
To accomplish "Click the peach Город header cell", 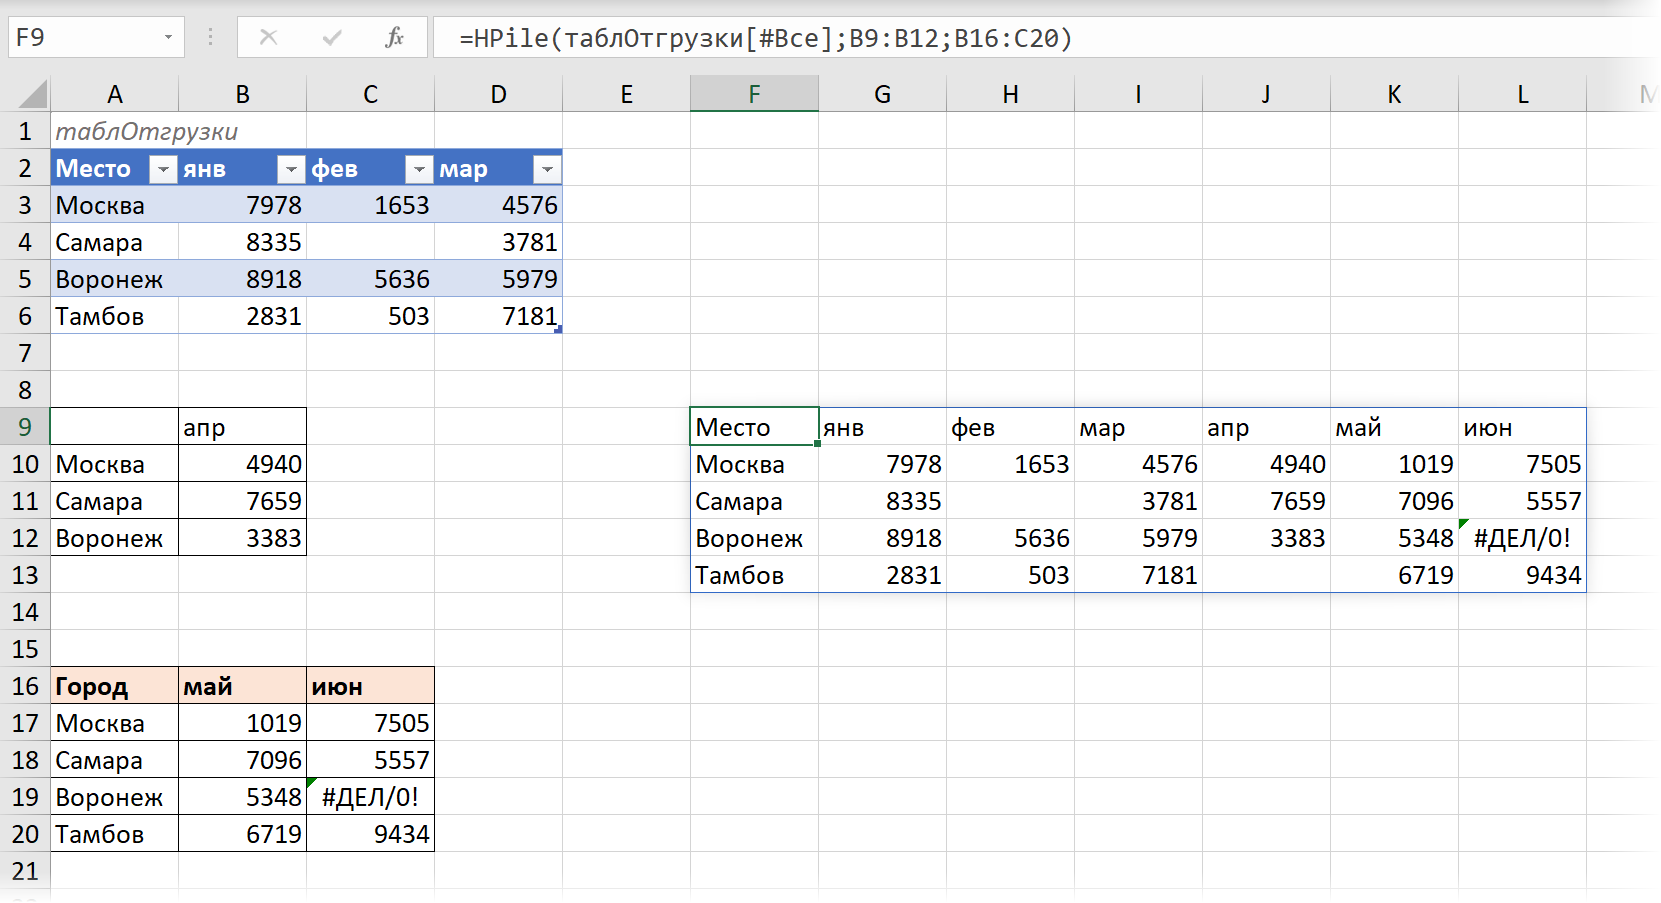I will [x=114, y=686].
